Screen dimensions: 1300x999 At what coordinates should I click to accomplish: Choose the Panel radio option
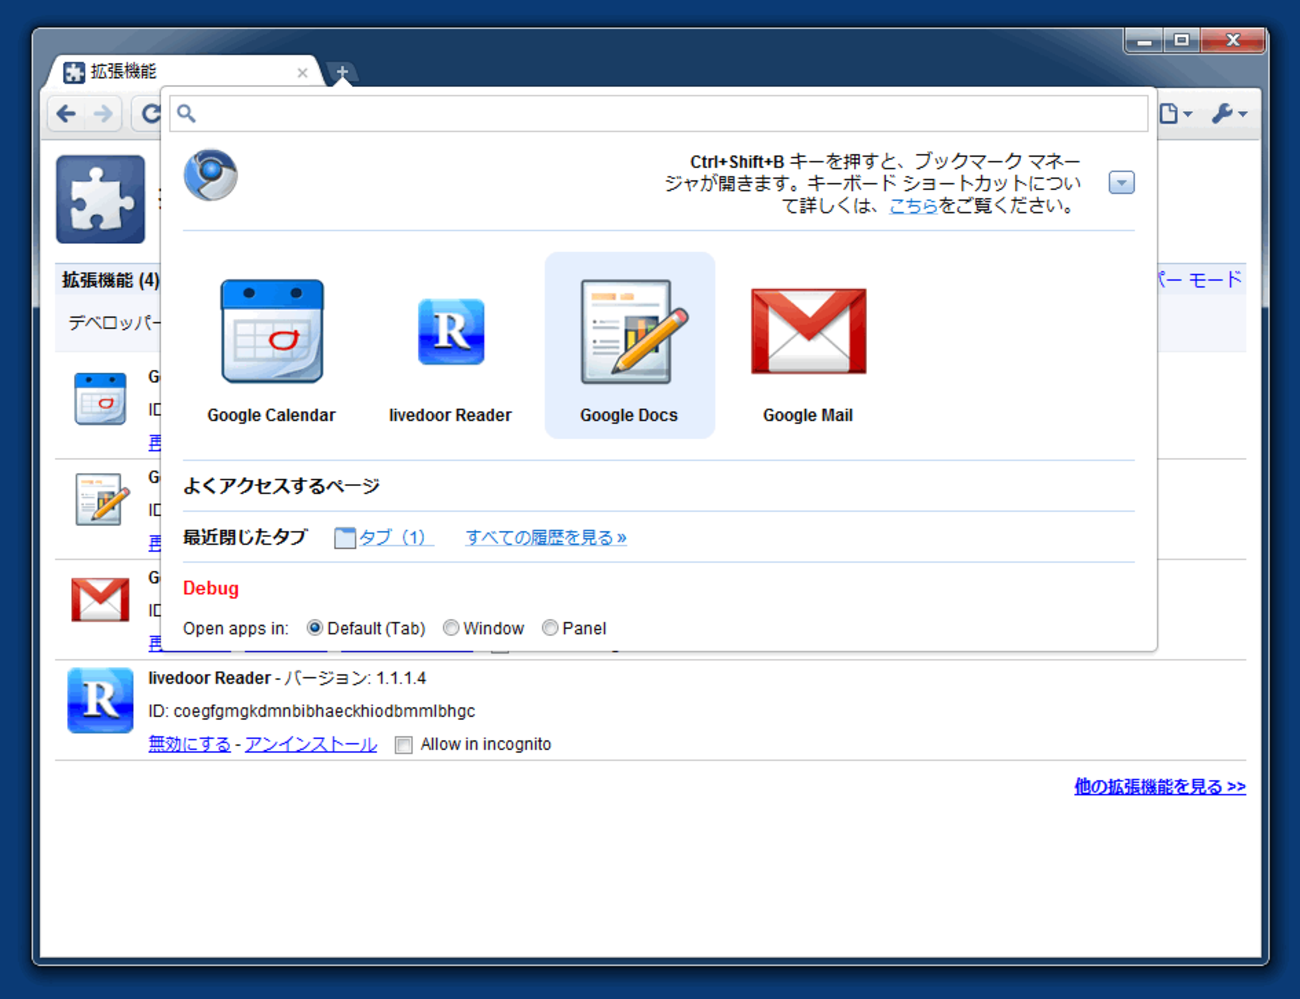tap(550, 628)
